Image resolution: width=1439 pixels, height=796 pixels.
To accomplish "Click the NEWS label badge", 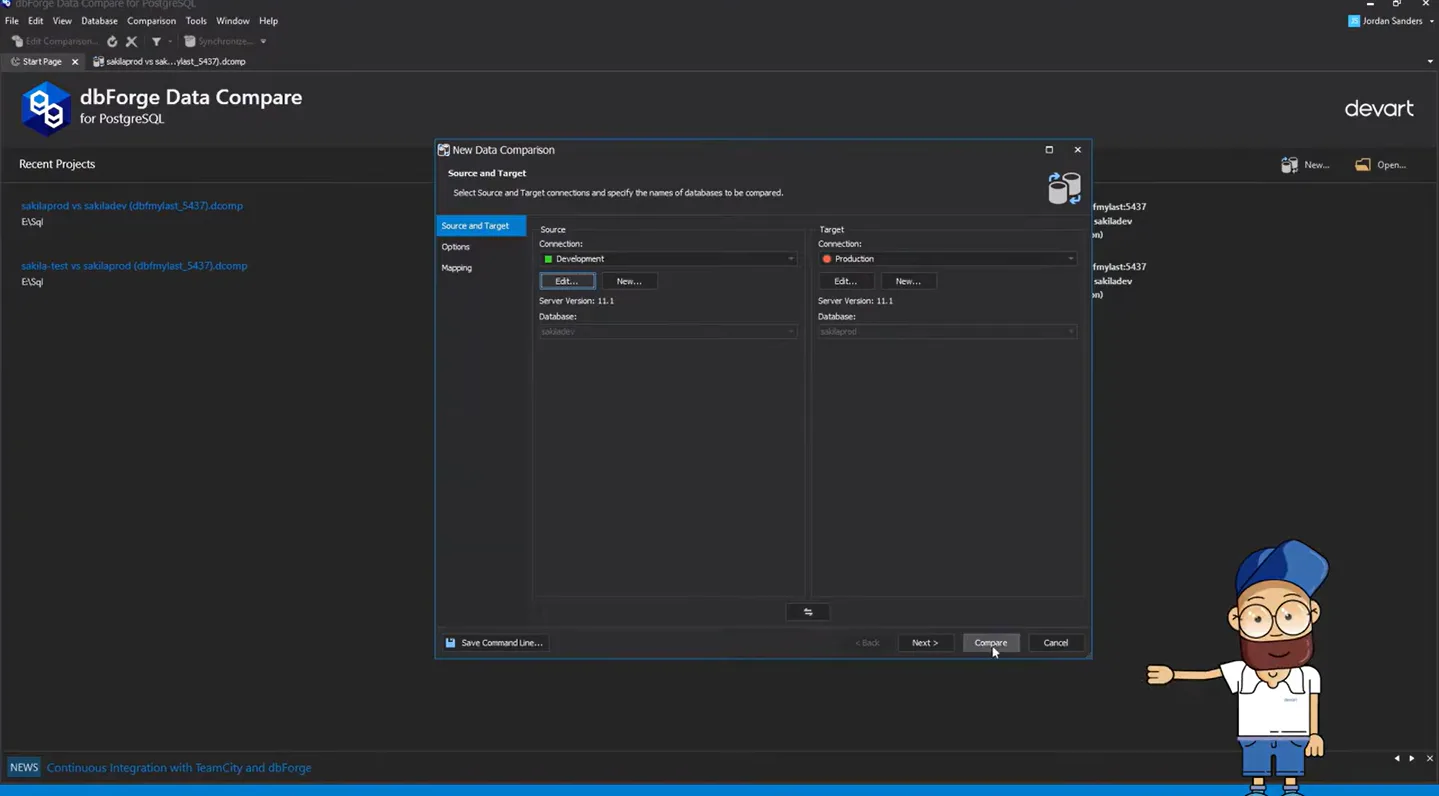I will click(x=24, y=768).
